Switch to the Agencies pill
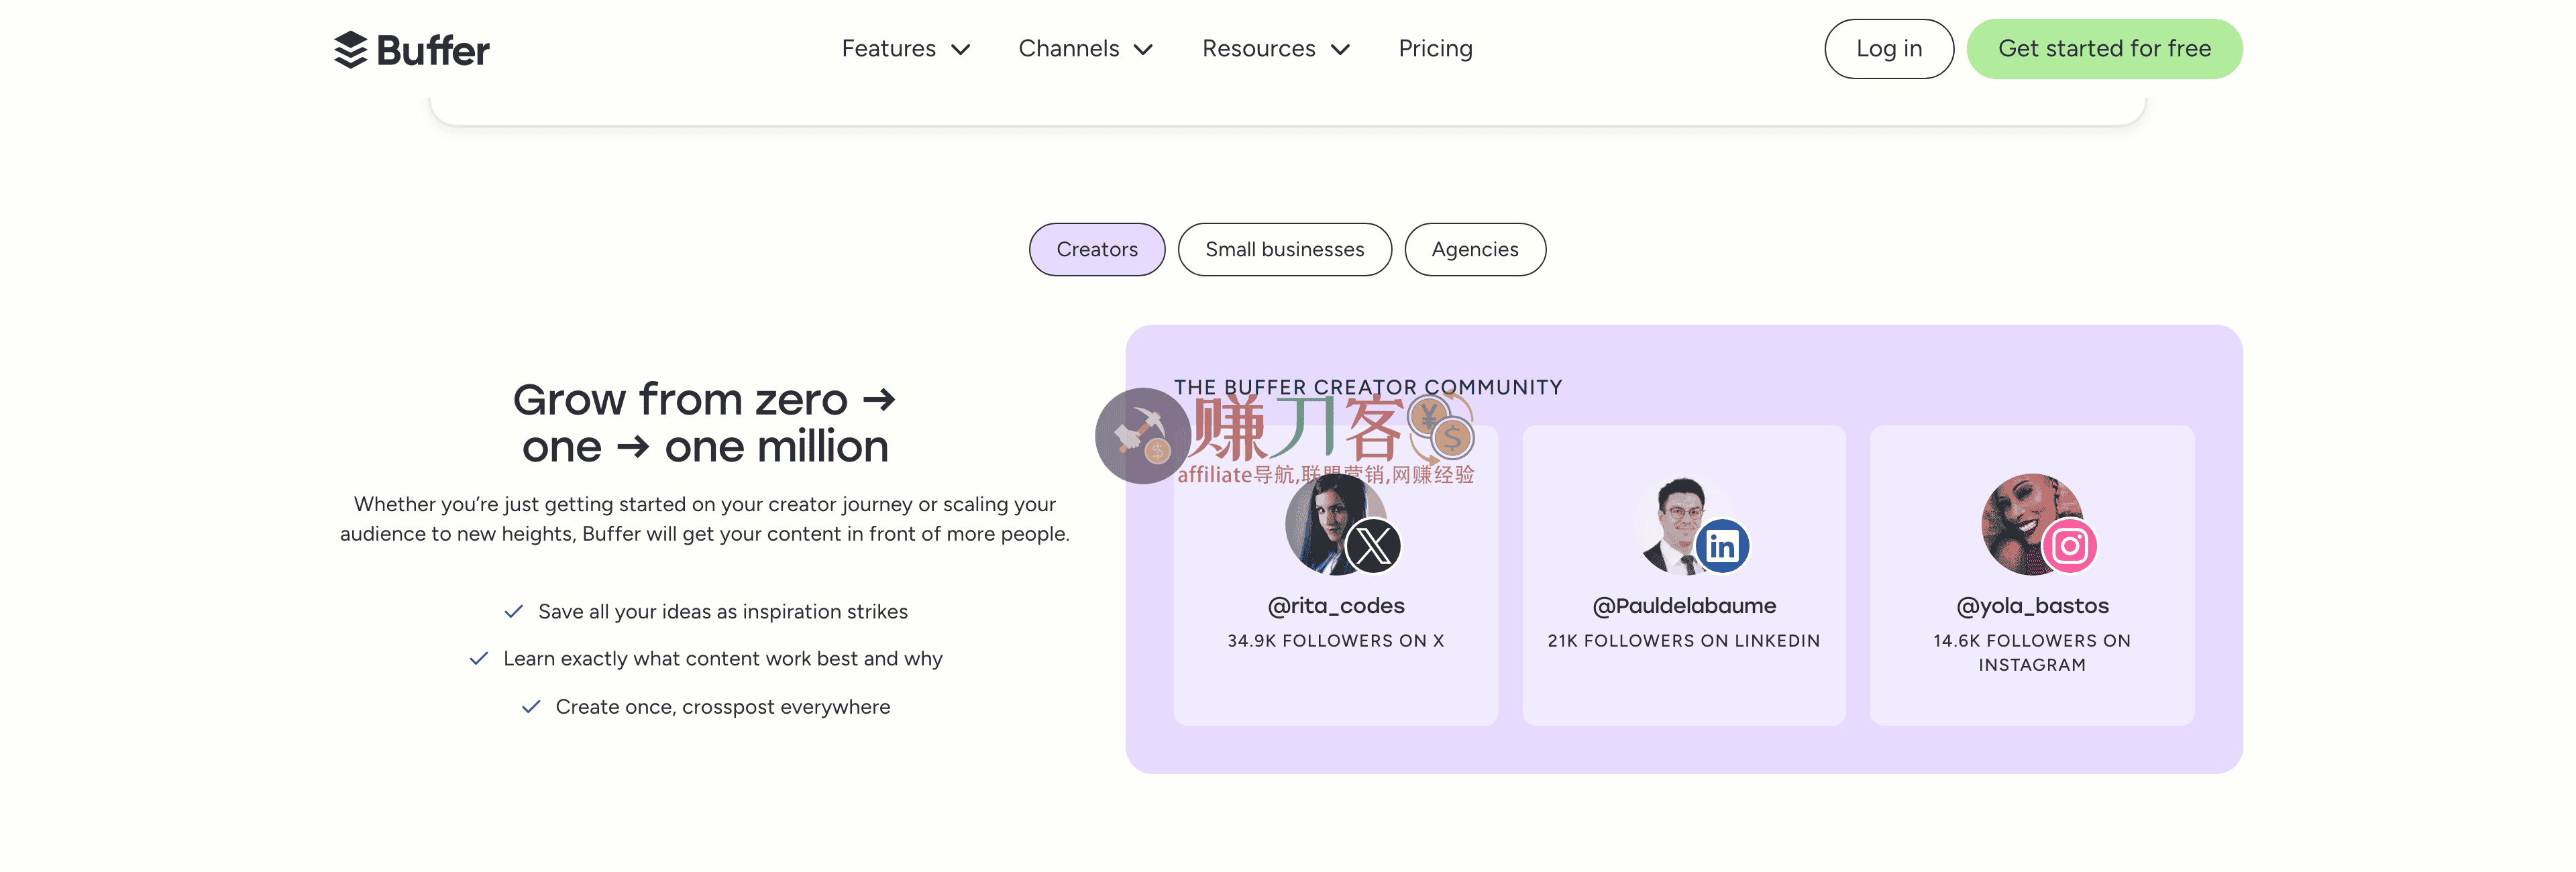The image size is (2576, 872). pos(1474,249)
